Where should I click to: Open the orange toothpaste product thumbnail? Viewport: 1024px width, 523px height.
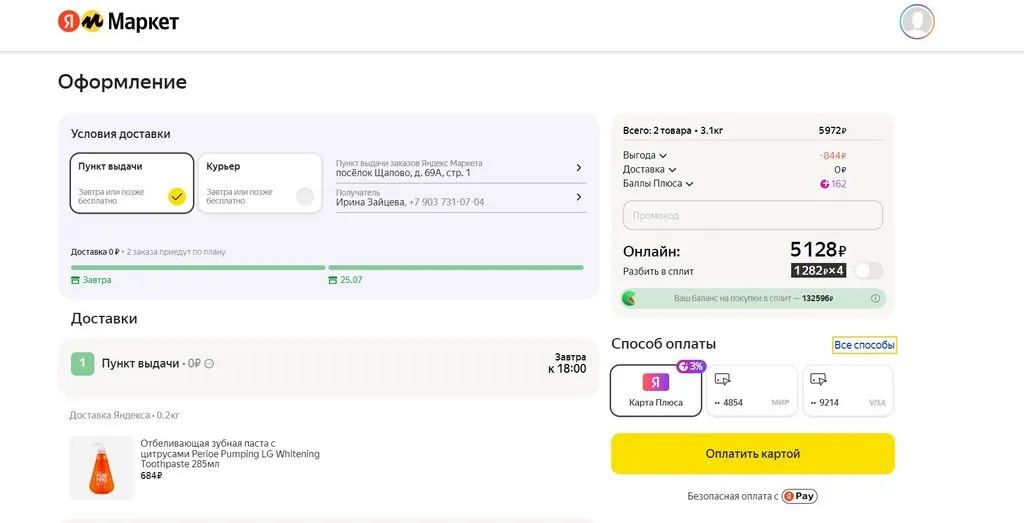pos(102,468)
